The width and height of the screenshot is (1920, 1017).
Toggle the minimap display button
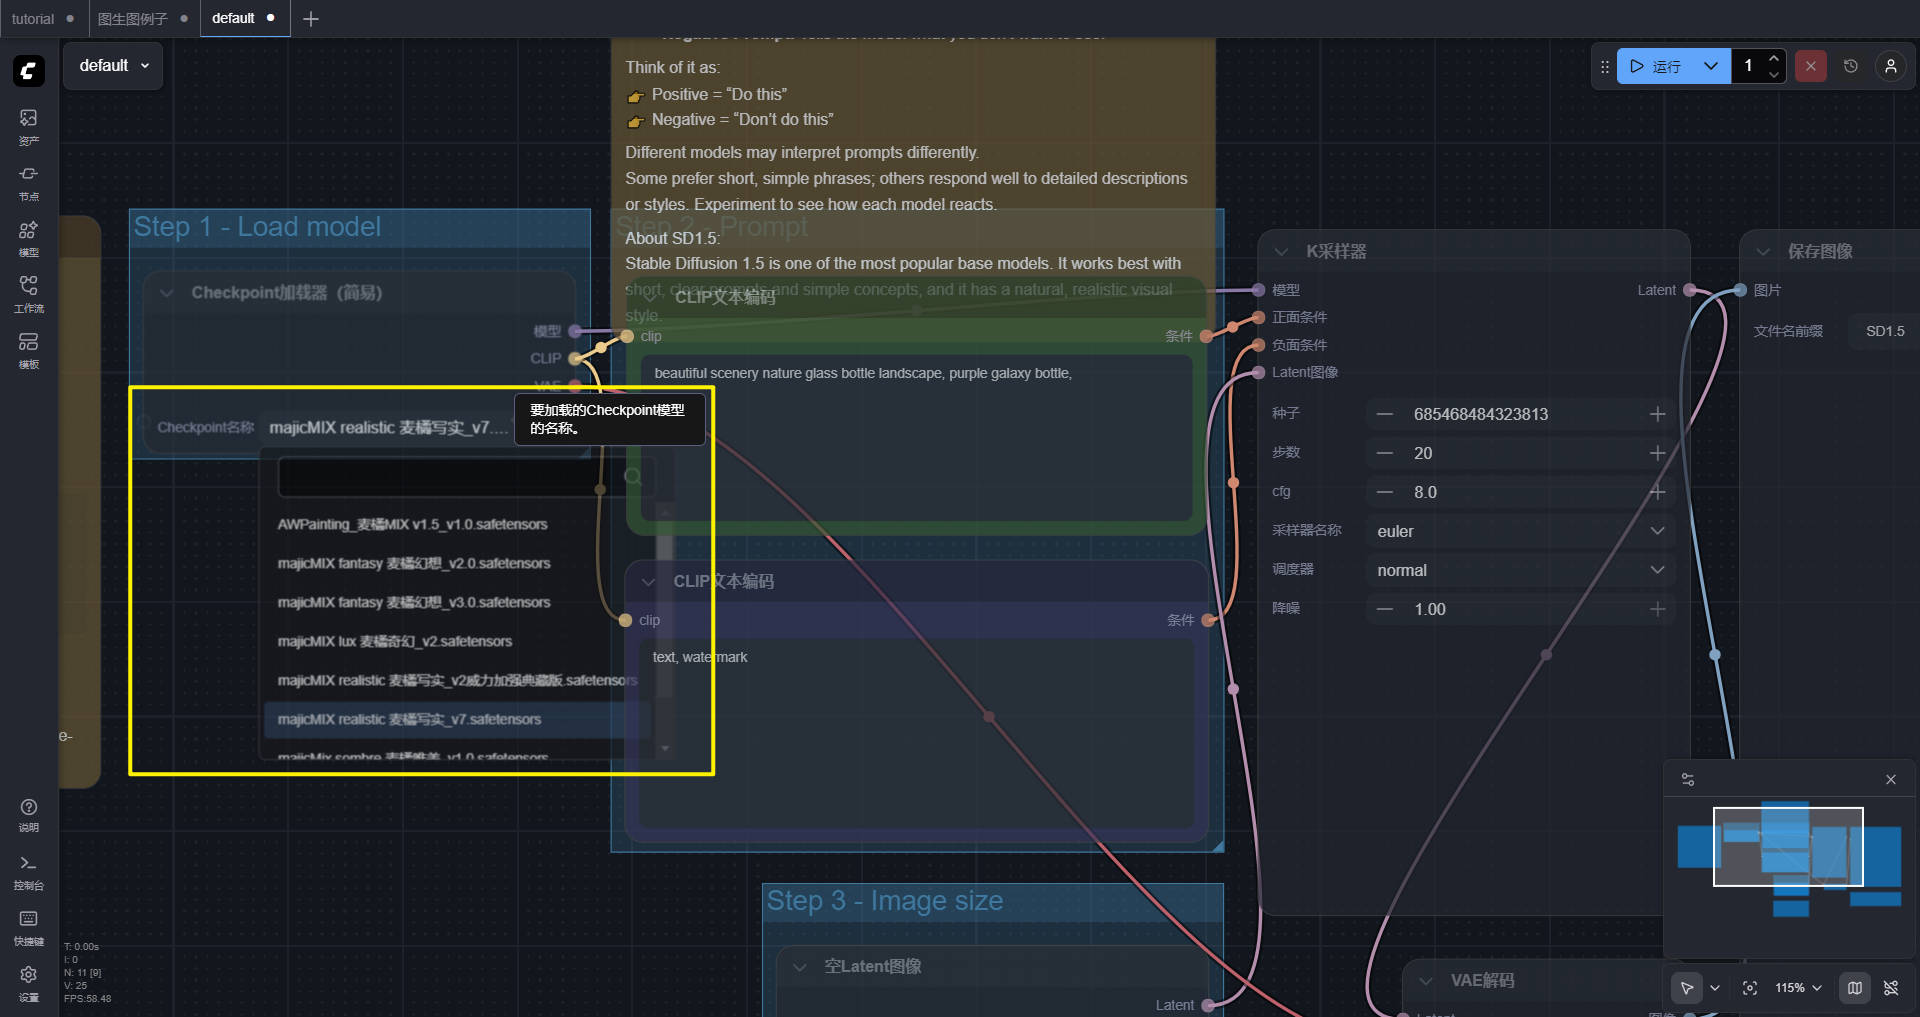tap(1855, 988)
